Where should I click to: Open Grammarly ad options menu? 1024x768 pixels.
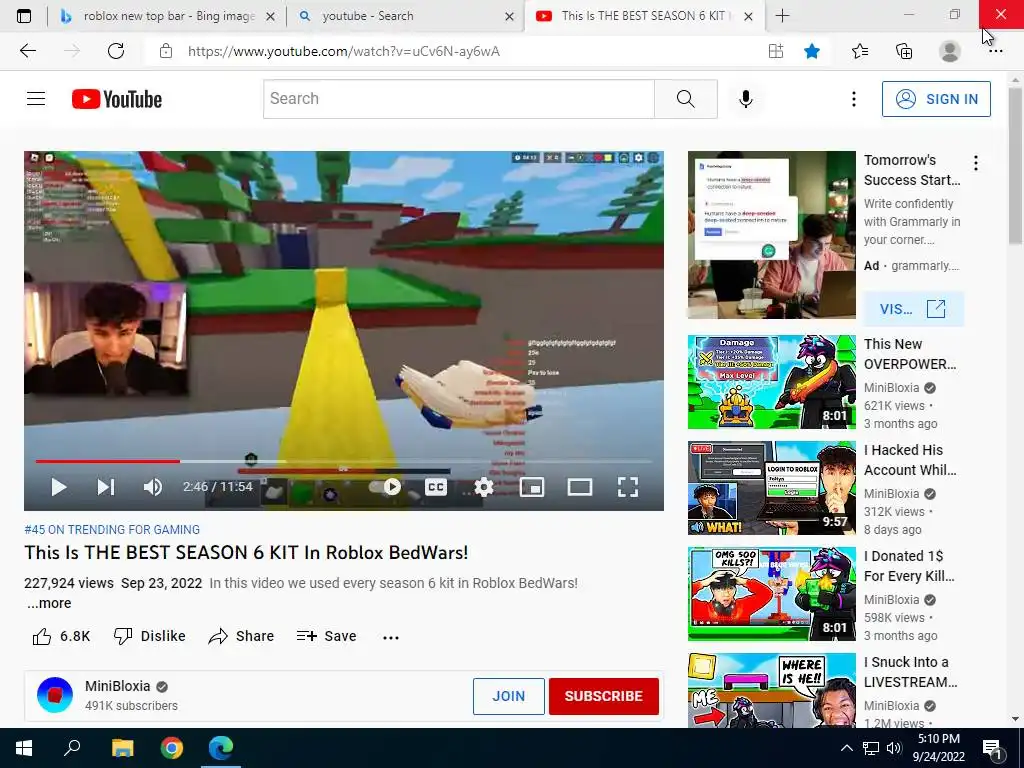tap(976, 163)
